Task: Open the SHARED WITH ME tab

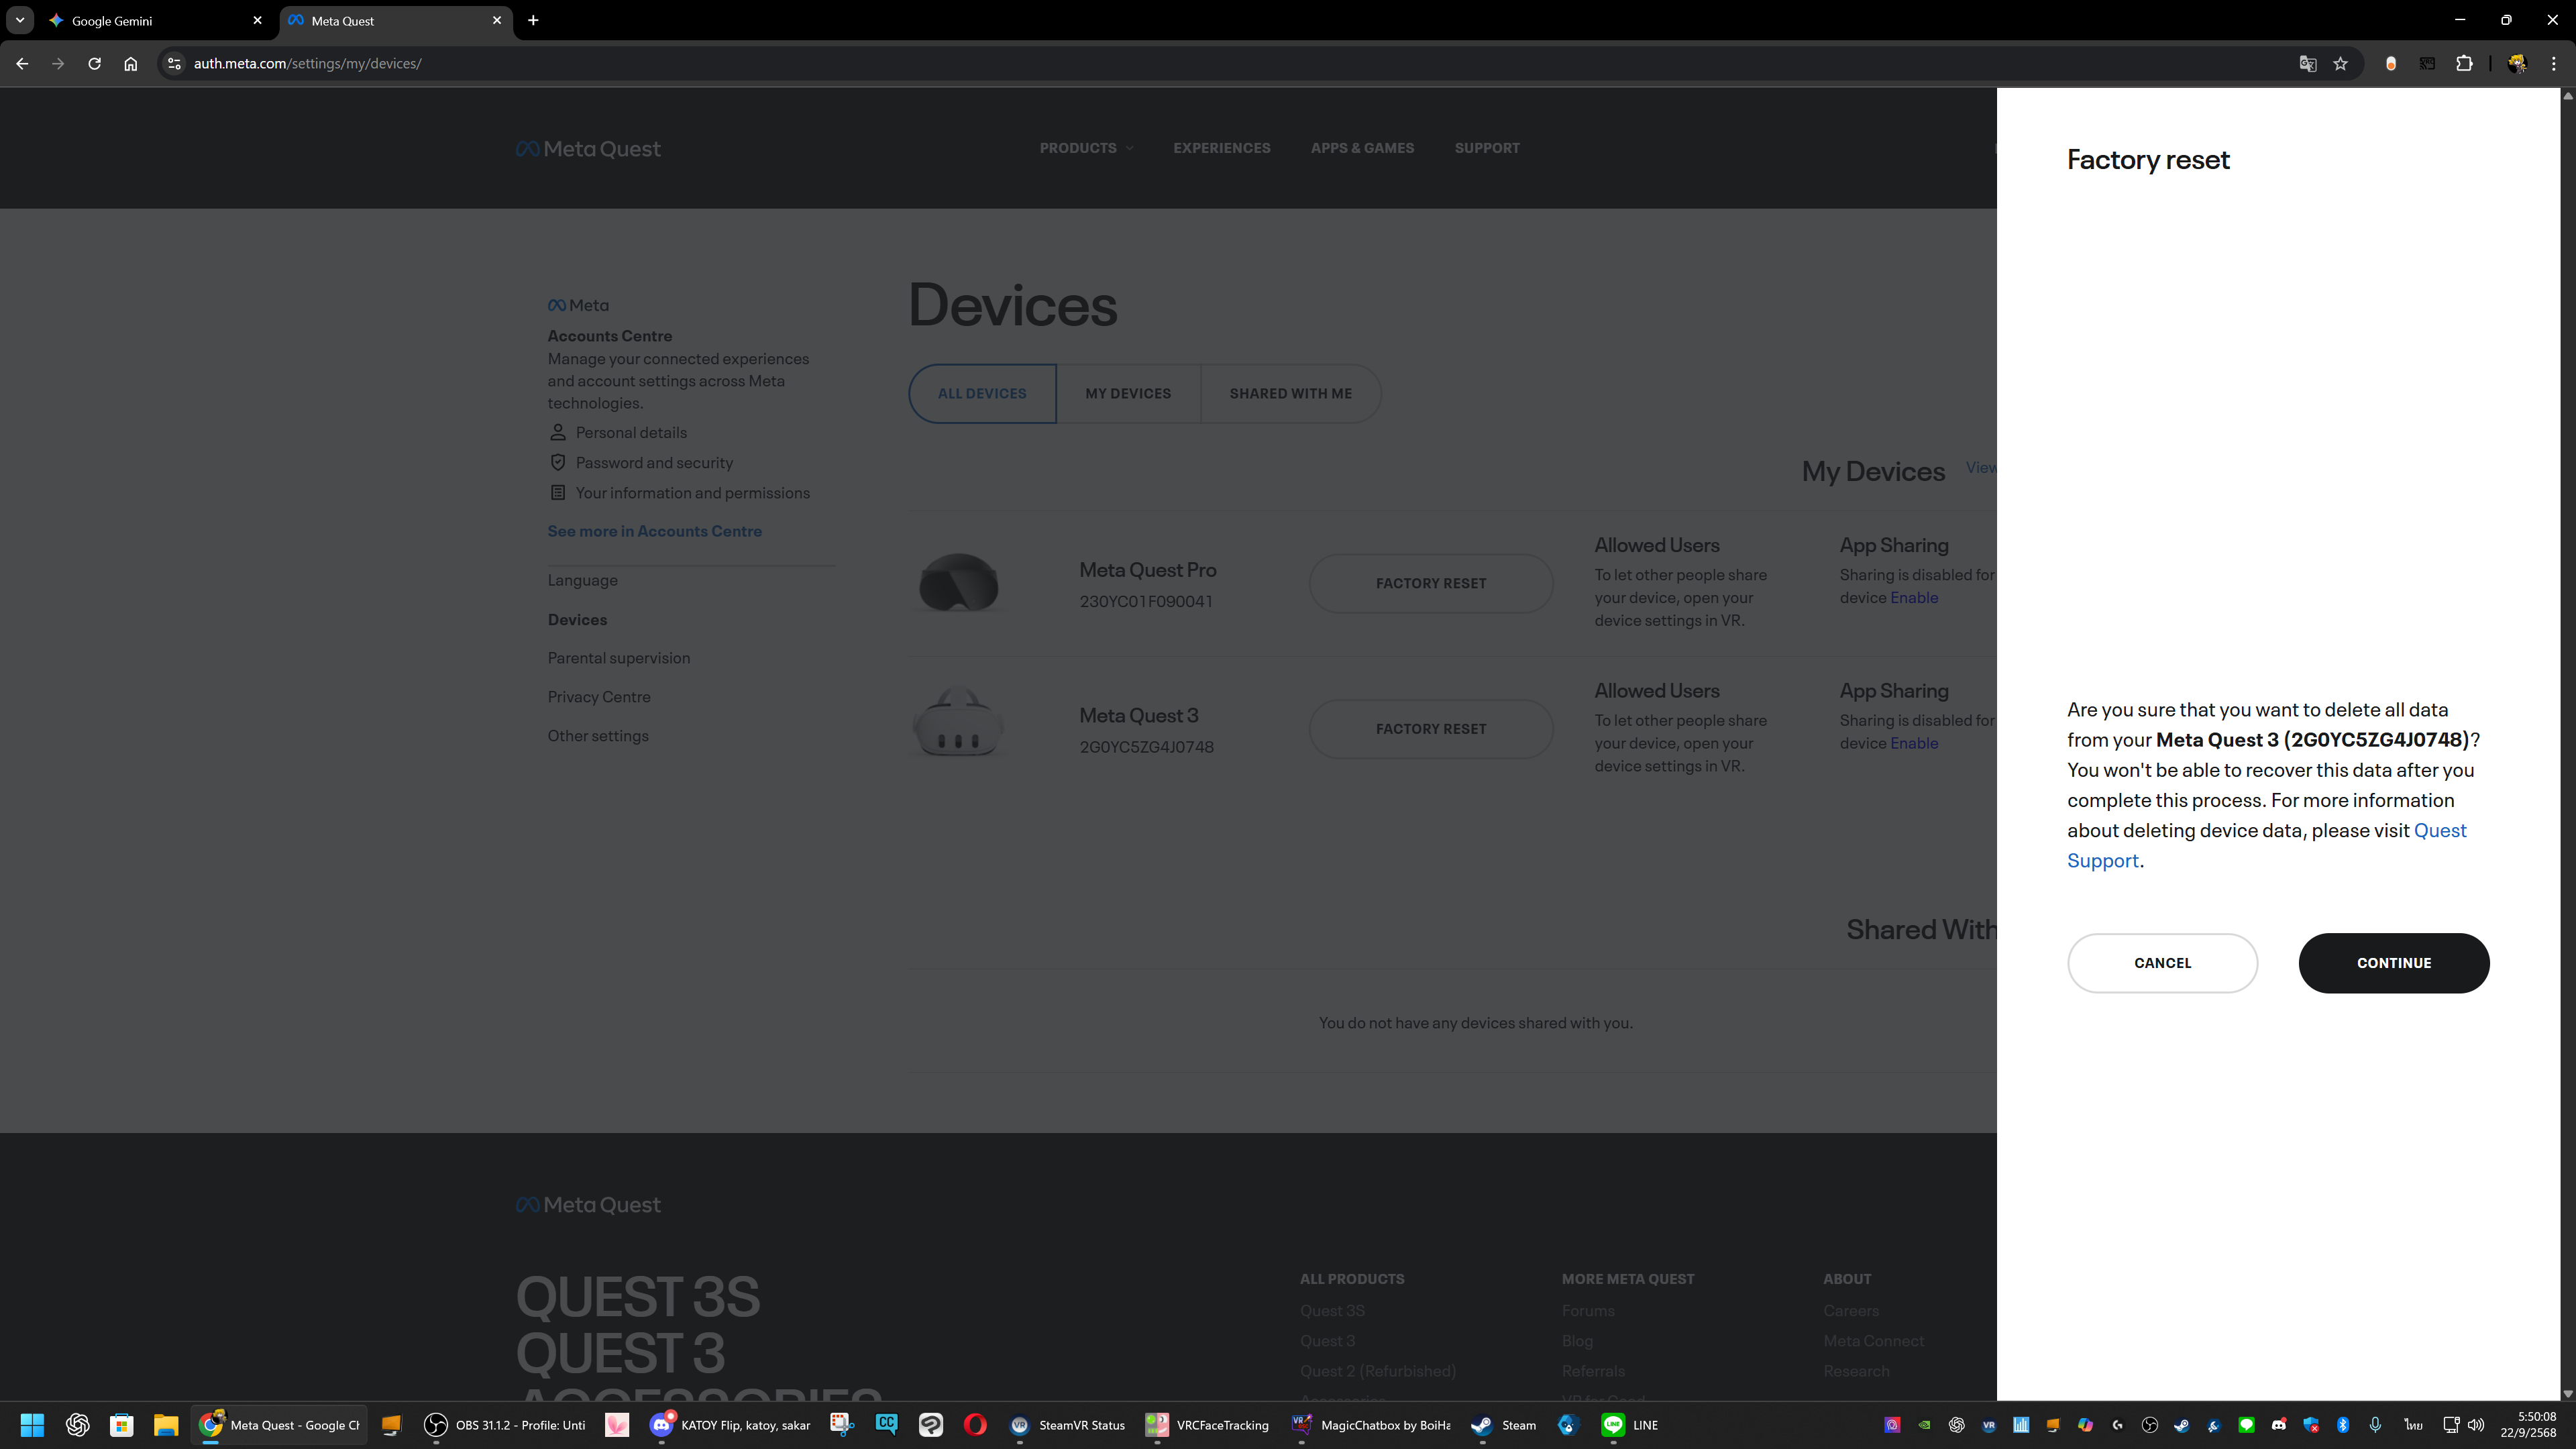Action: point(1290,393)
